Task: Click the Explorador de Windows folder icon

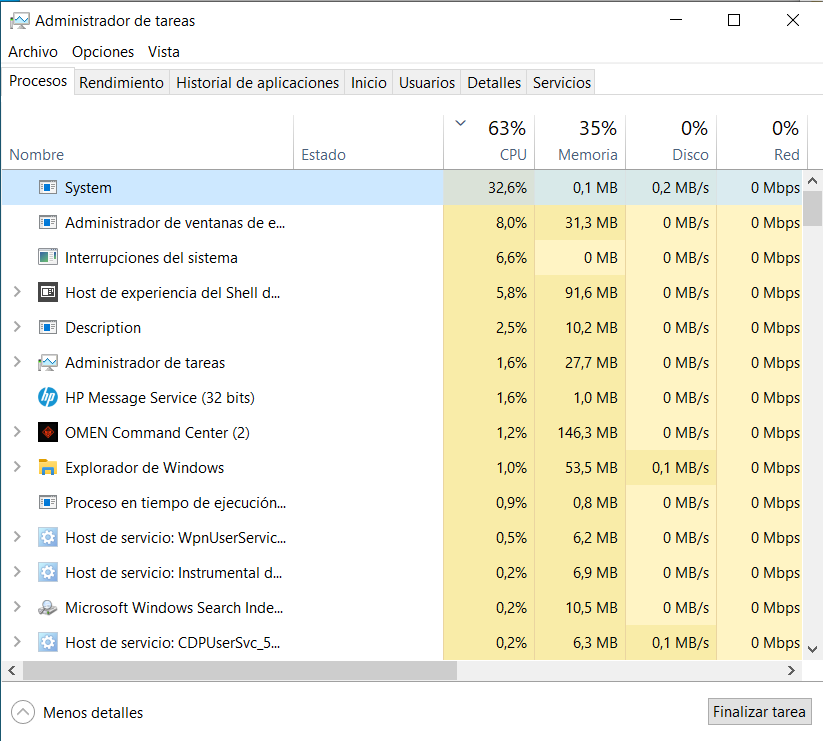Action: pyautogui.click(x=48, y=468)
